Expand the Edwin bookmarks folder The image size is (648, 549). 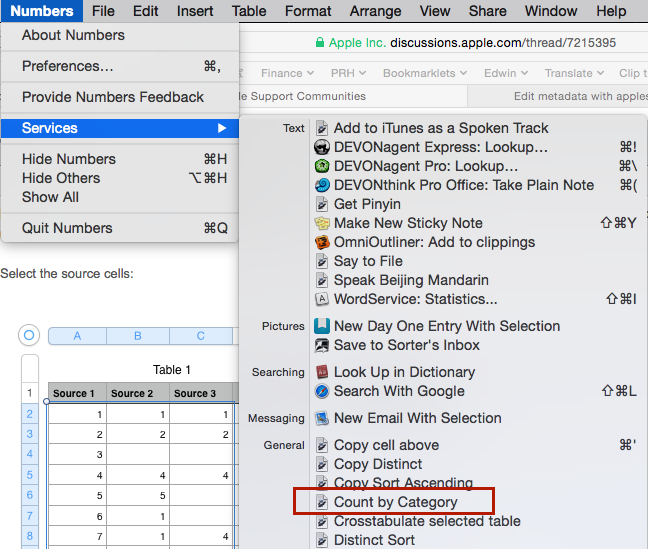(506, 73)
